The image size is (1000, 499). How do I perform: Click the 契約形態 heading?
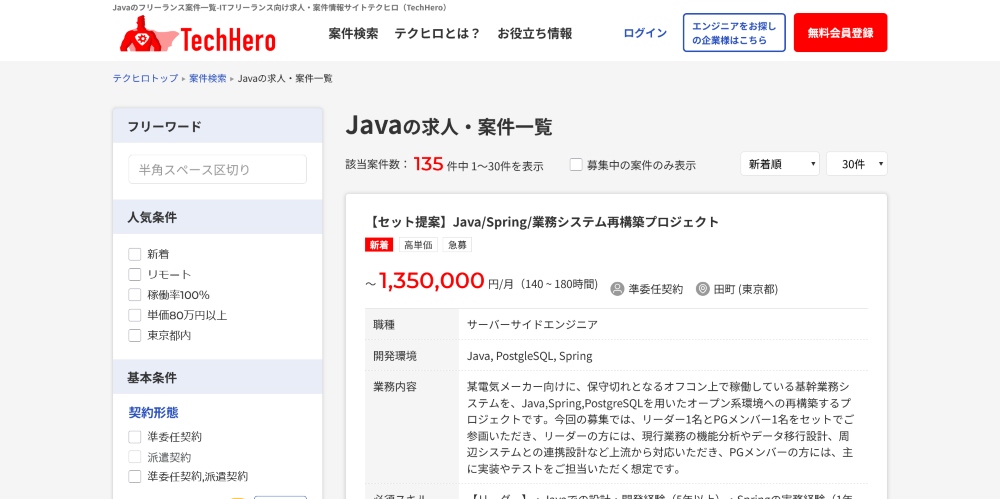[x=154, y=413]
